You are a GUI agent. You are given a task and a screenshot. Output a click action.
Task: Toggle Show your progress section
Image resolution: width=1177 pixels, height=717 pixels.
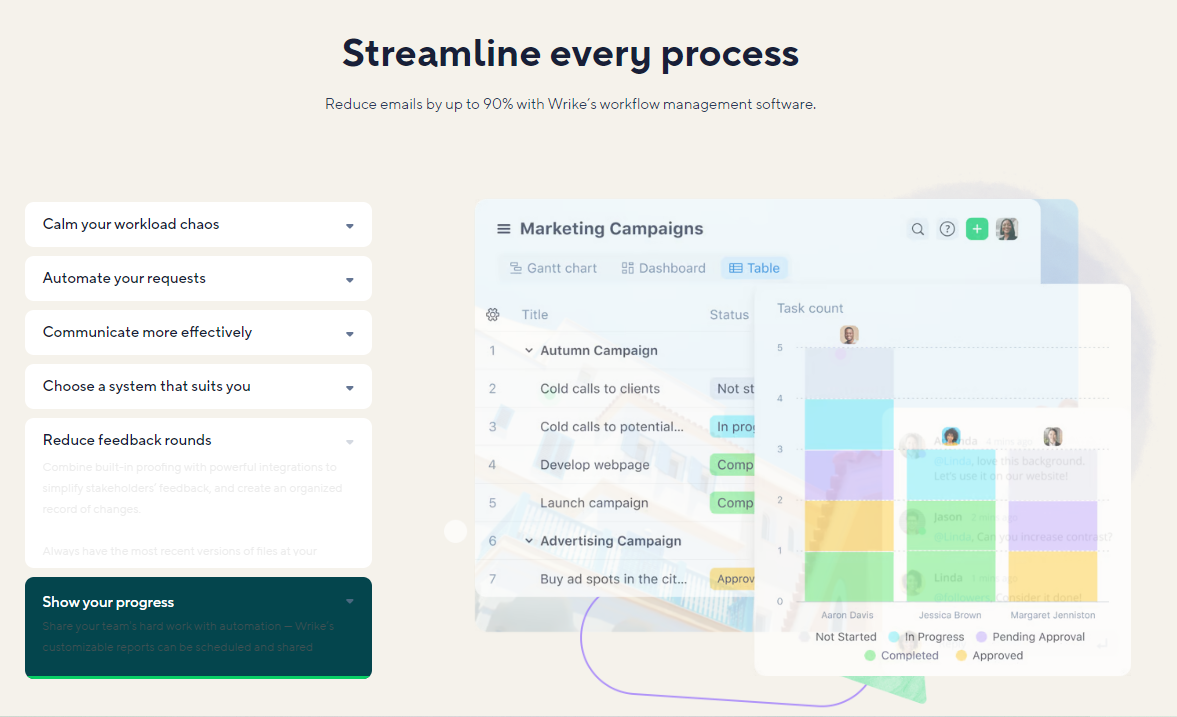(198, 602)
